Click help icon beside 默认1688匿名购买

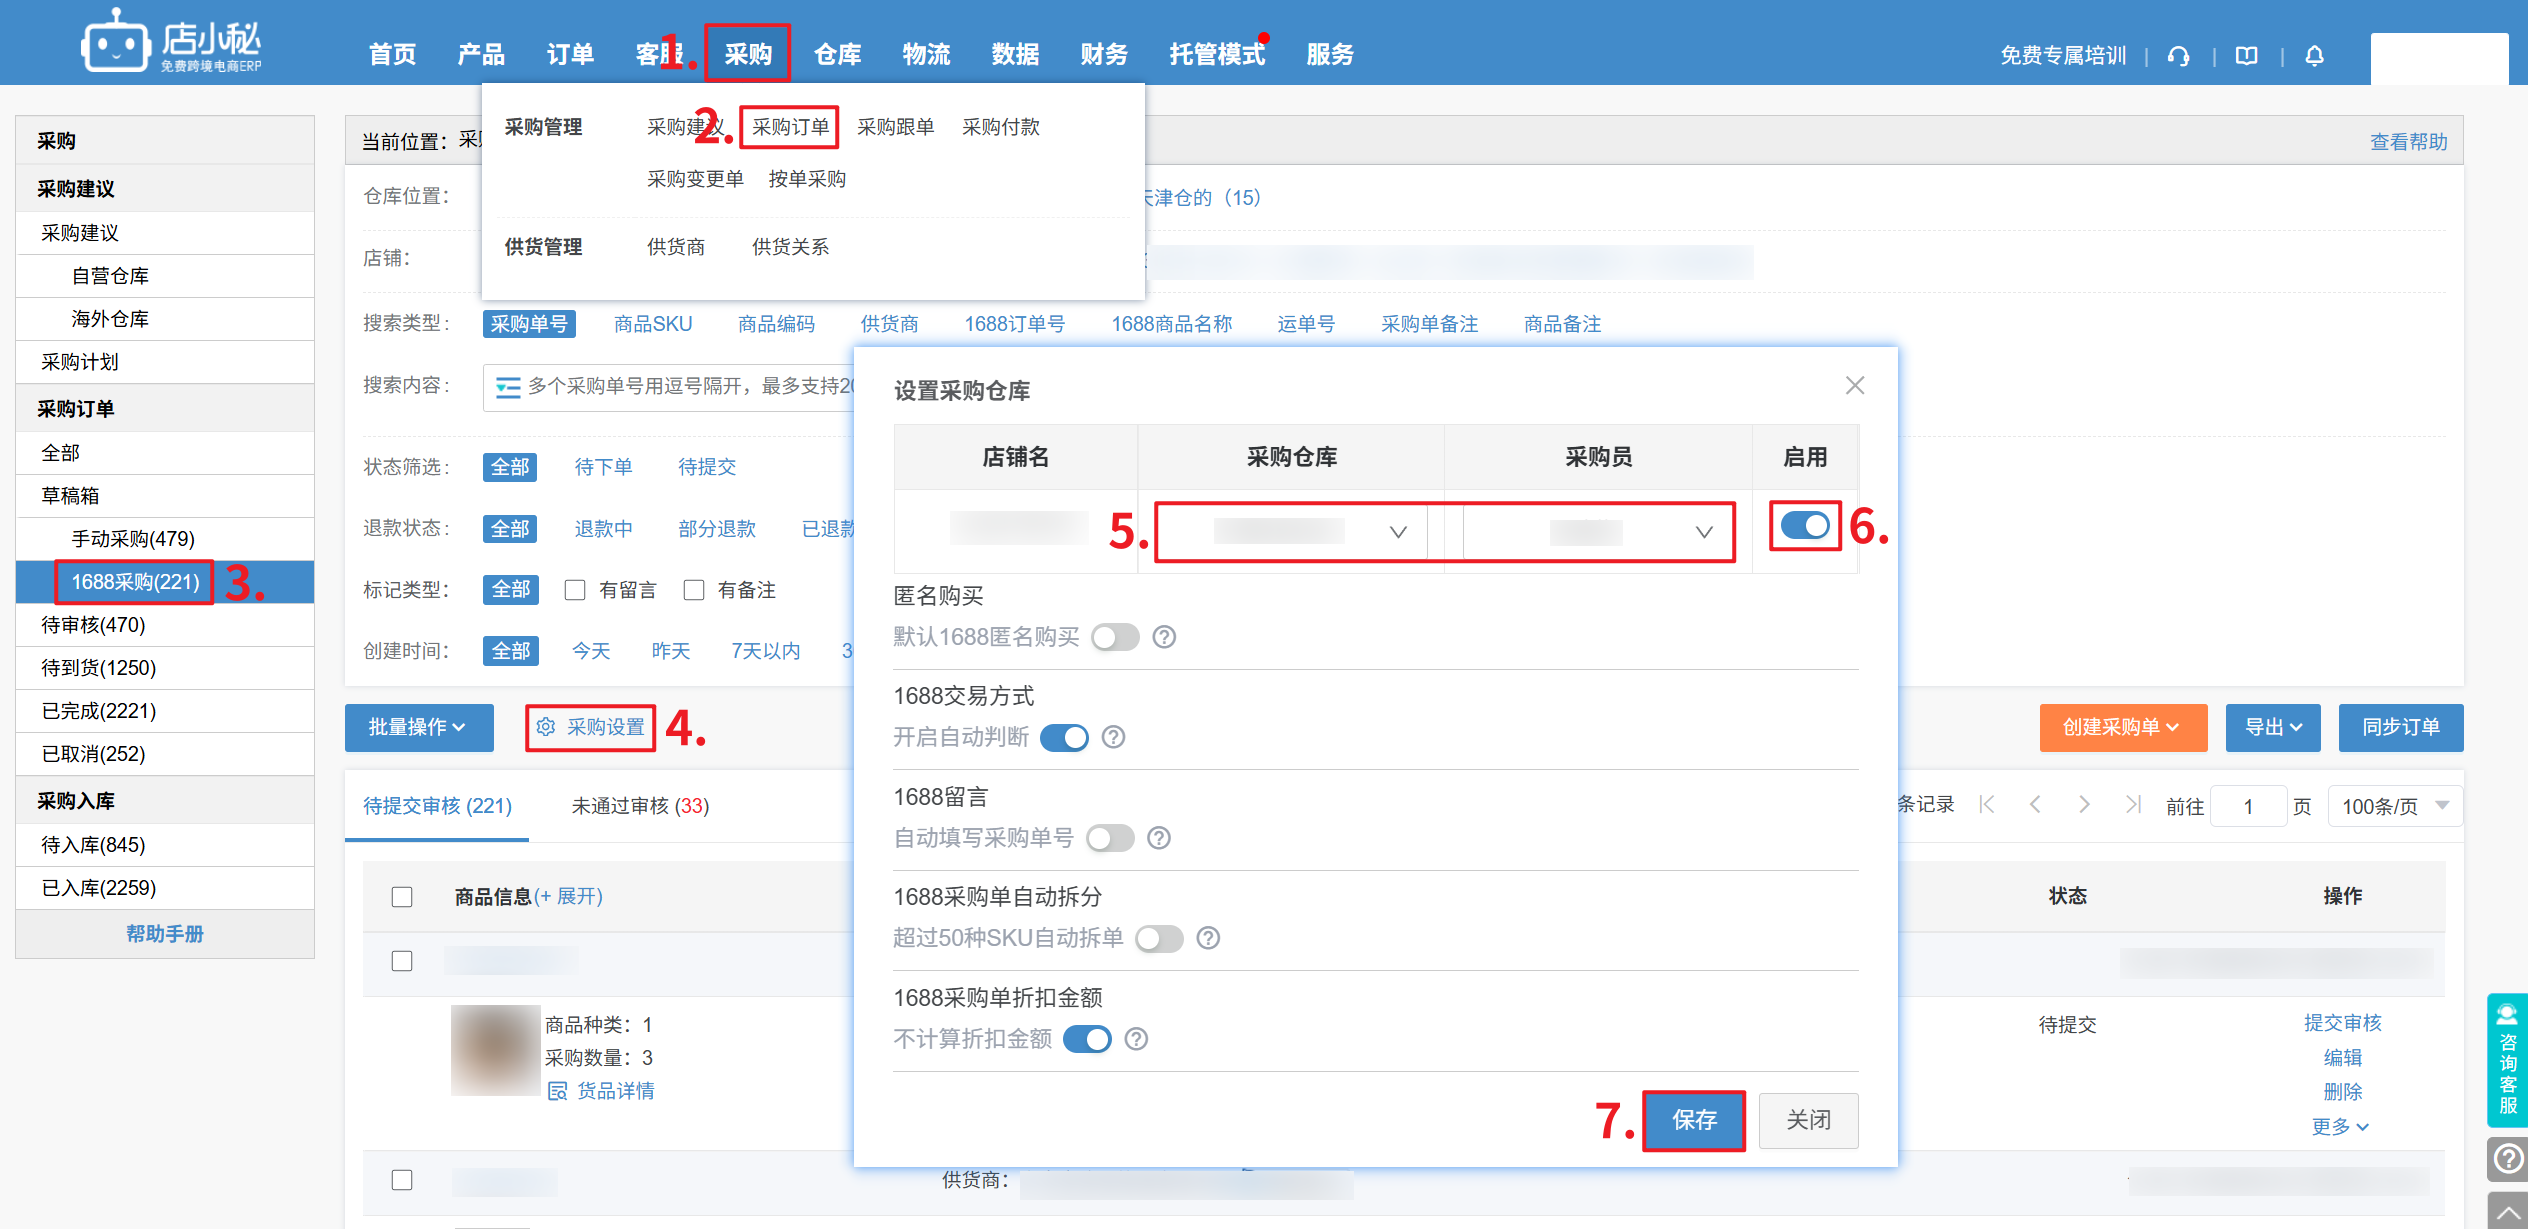pos(1164,637)
